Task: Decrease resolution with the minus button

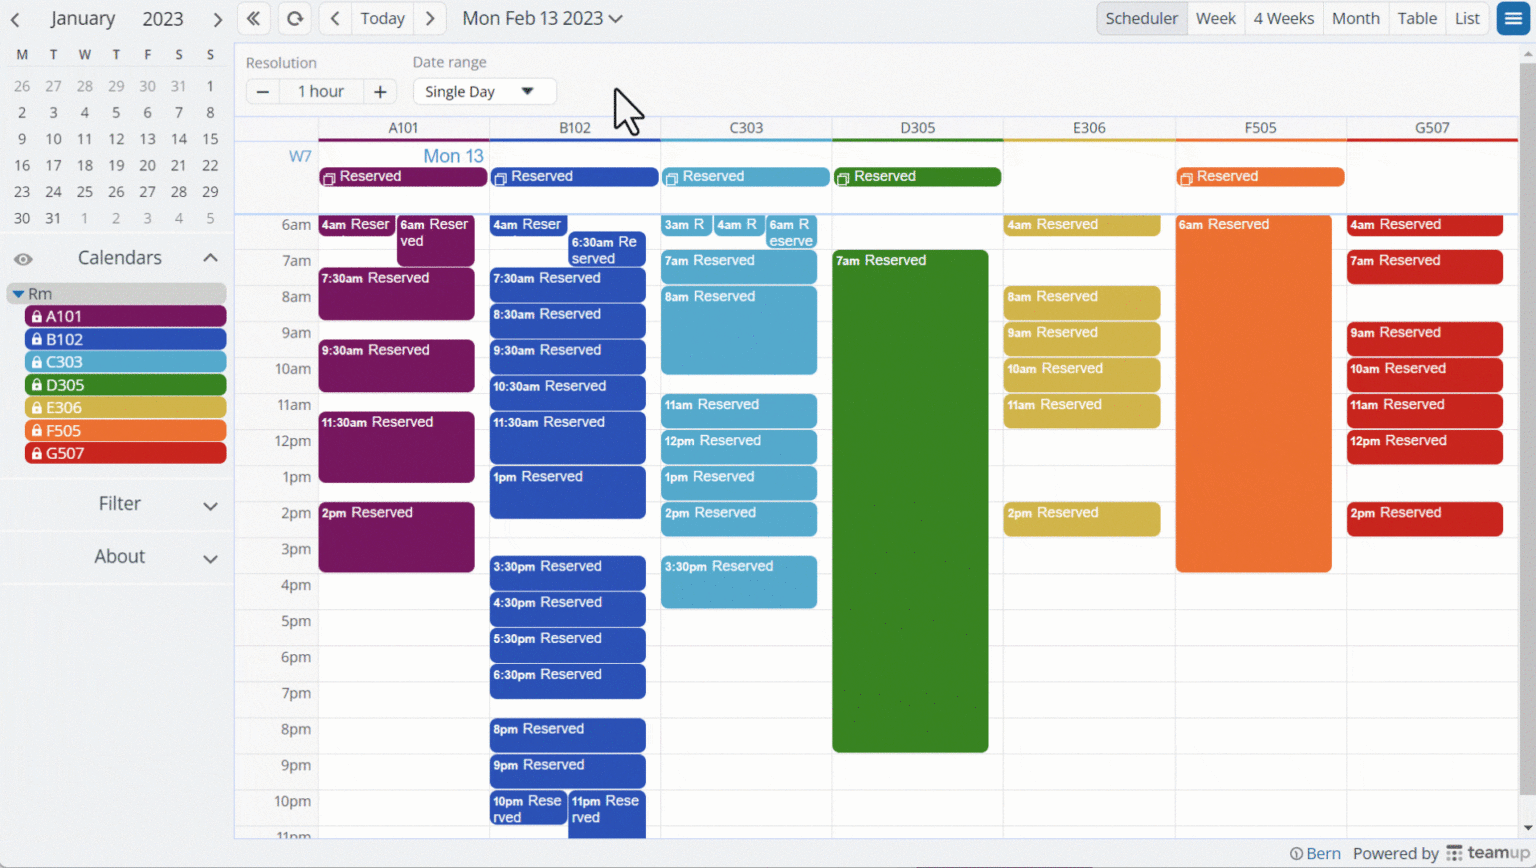Action: click(x=262, y=91)
